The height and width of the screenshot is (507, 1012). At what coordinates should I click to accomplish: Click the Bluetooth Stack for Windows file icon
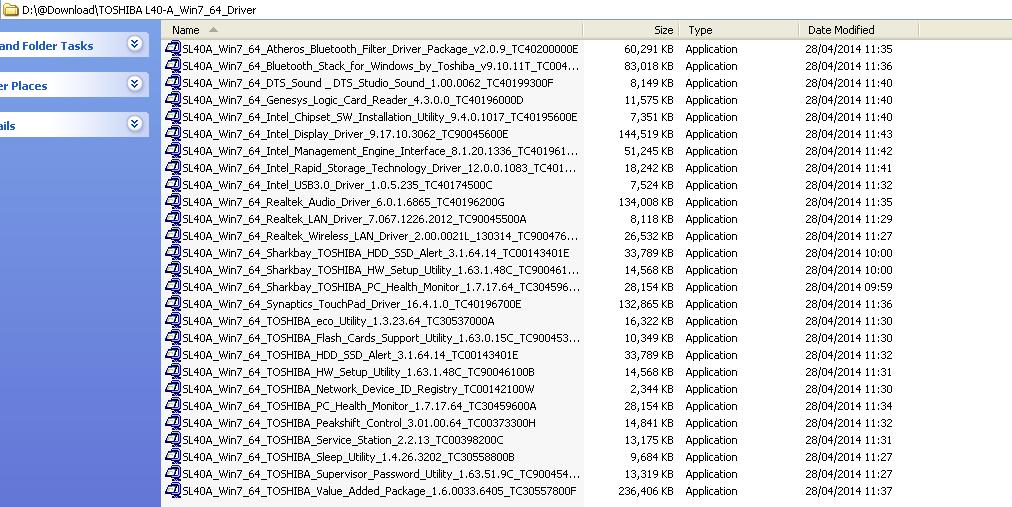(x=173, y=66)
